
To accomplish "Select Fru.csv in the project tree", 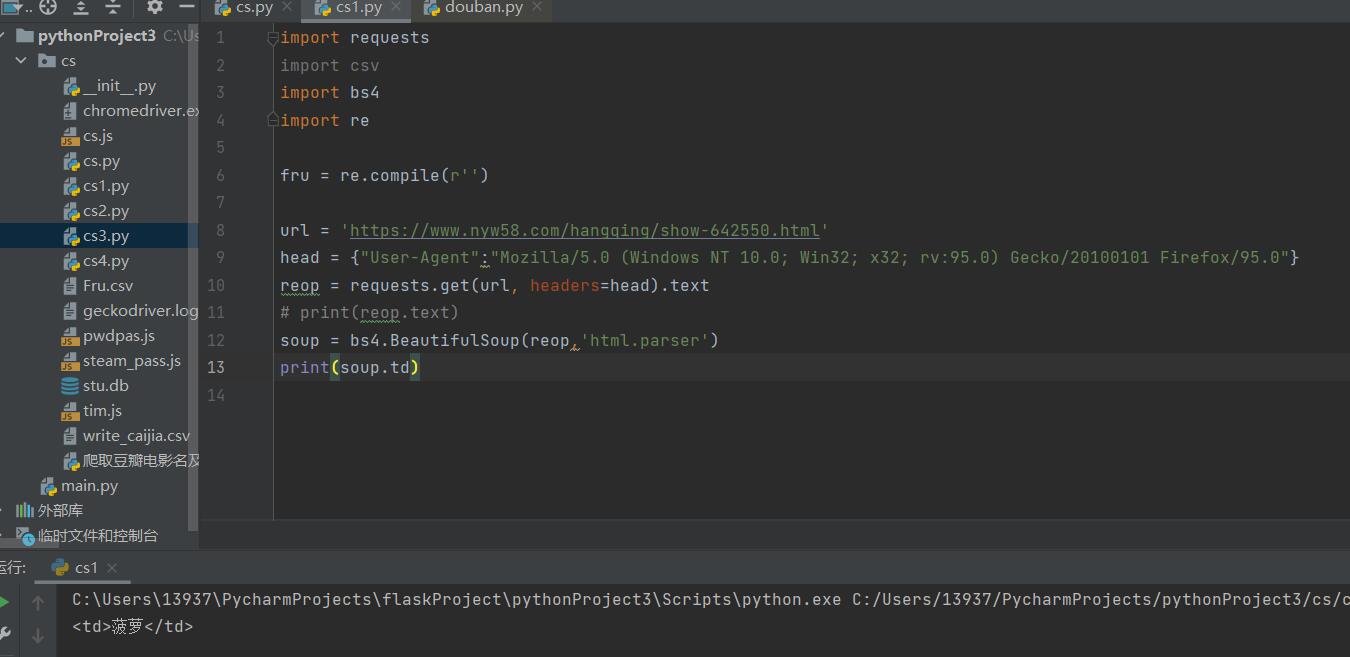I will pyautogui.click(x=107, y=286).
